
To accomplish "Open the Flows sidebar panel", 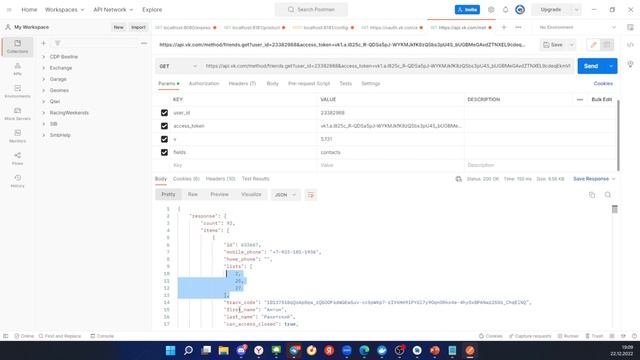I will (x=17, y=159).
